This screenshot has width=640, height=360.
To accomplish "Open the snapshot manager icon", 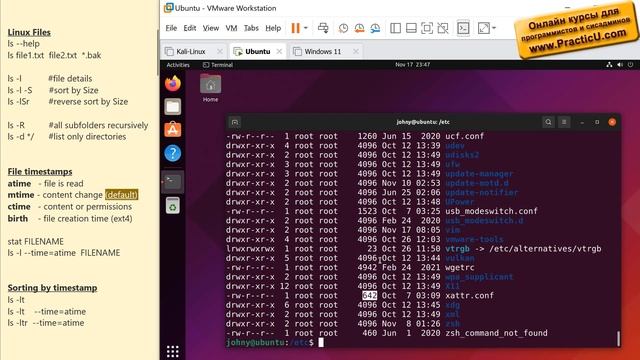I will (375, 28).
